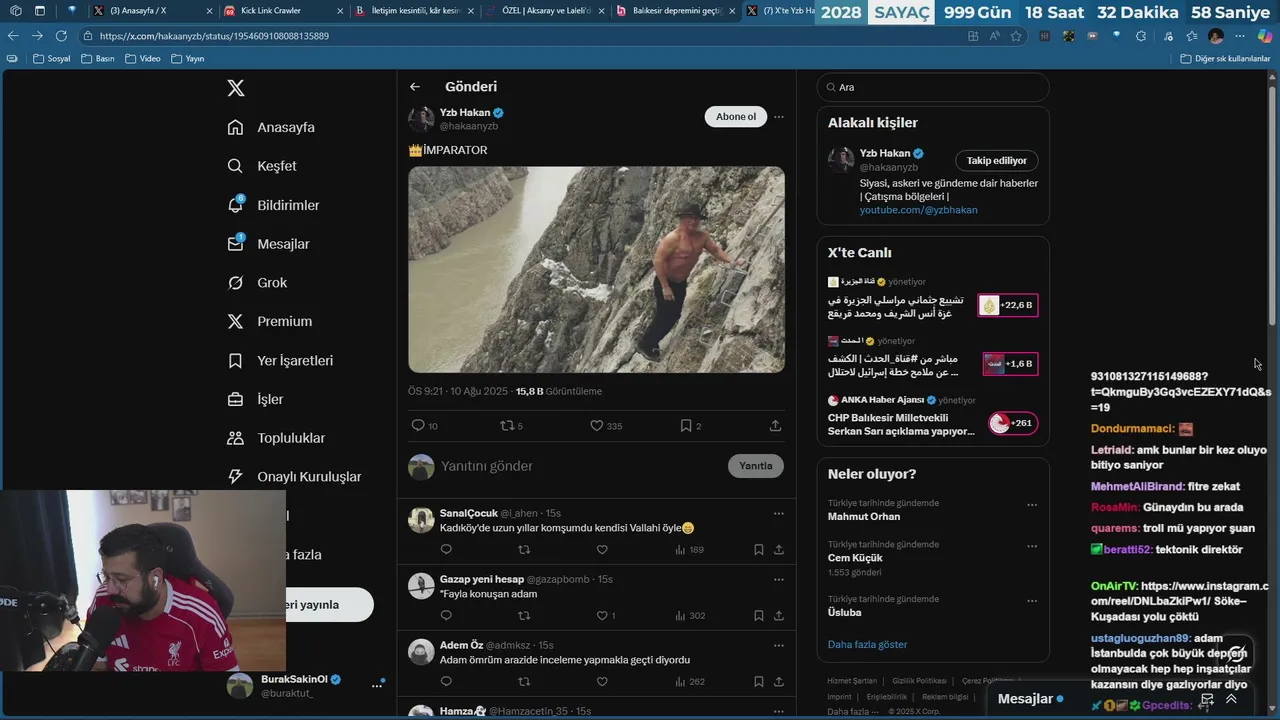Viewport: 1280px width, 720px height.
Task: Click the Takip ediliyor button
Action: [x=997, y=160]
